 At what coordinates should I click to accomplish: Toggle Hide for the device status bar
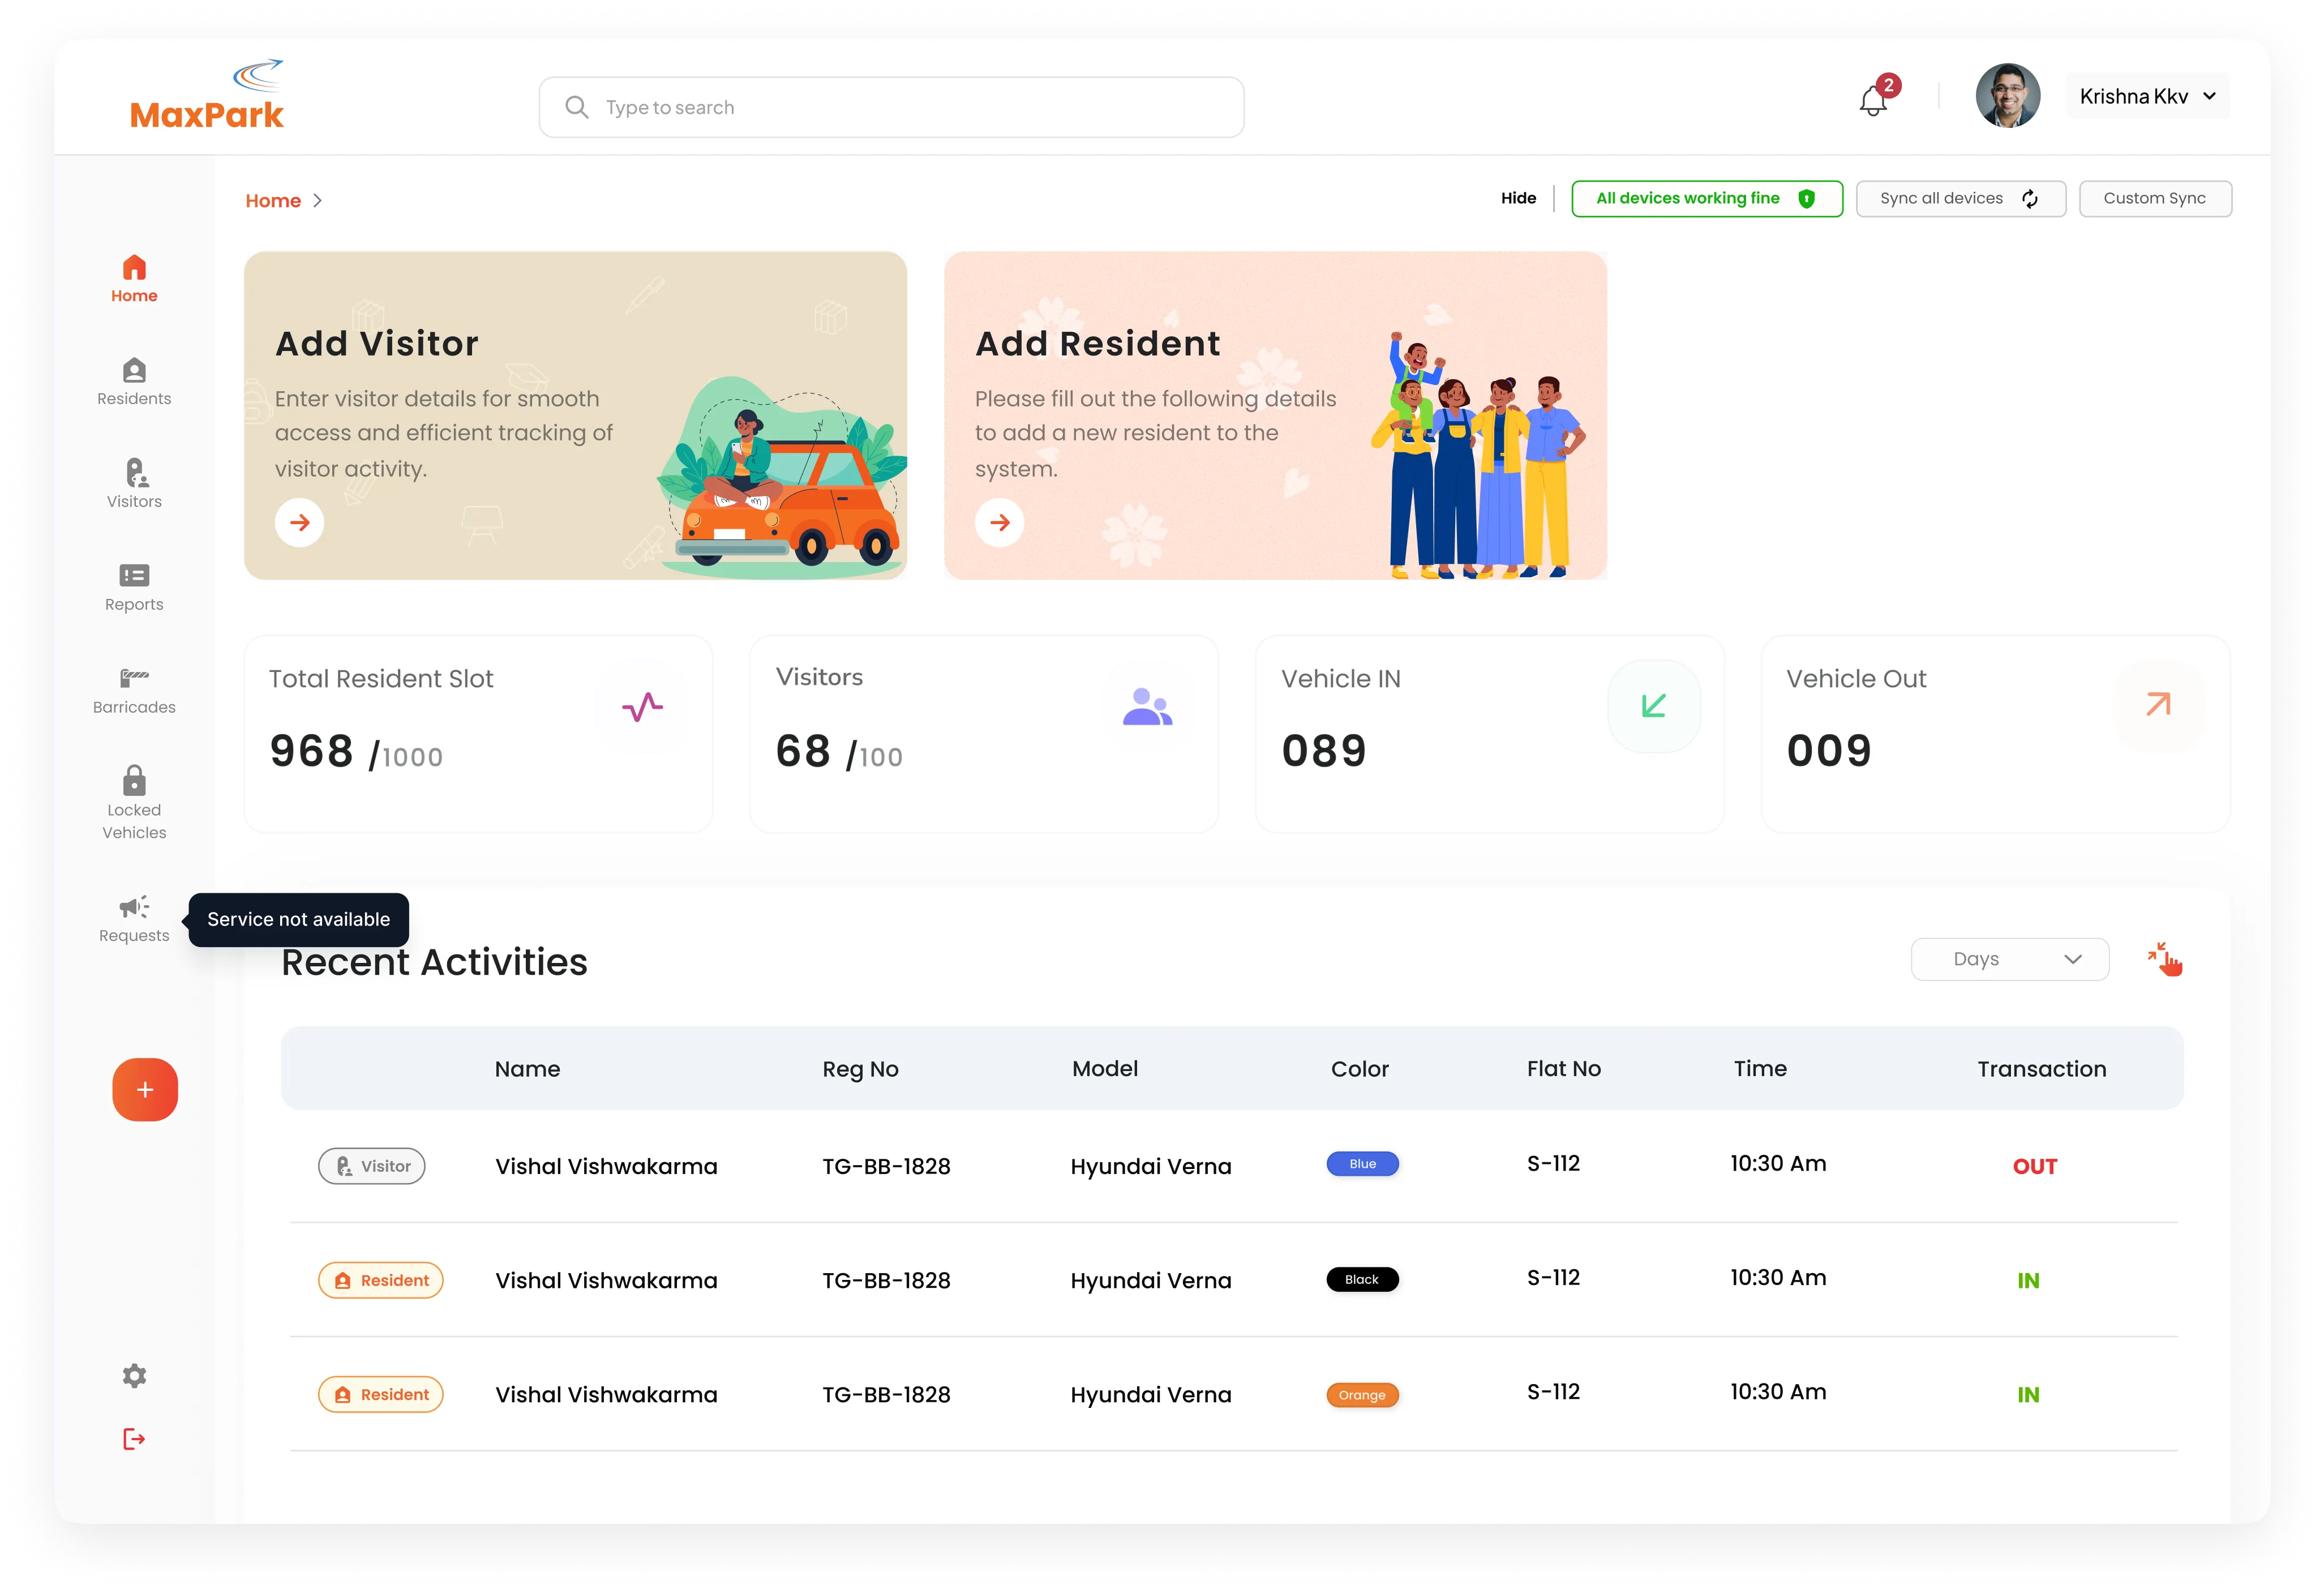pos(1518,198)
